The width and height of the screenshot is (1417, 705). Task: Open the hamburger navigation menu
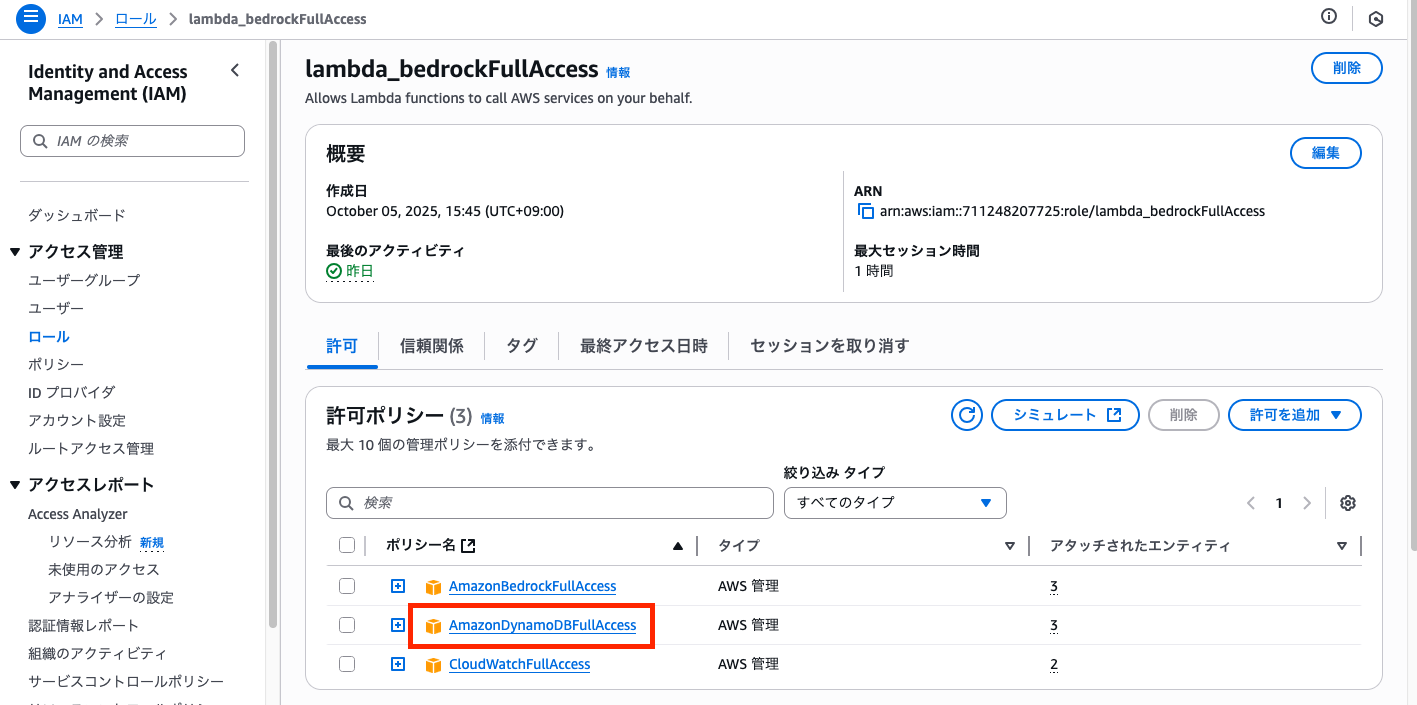coord(32,18)
